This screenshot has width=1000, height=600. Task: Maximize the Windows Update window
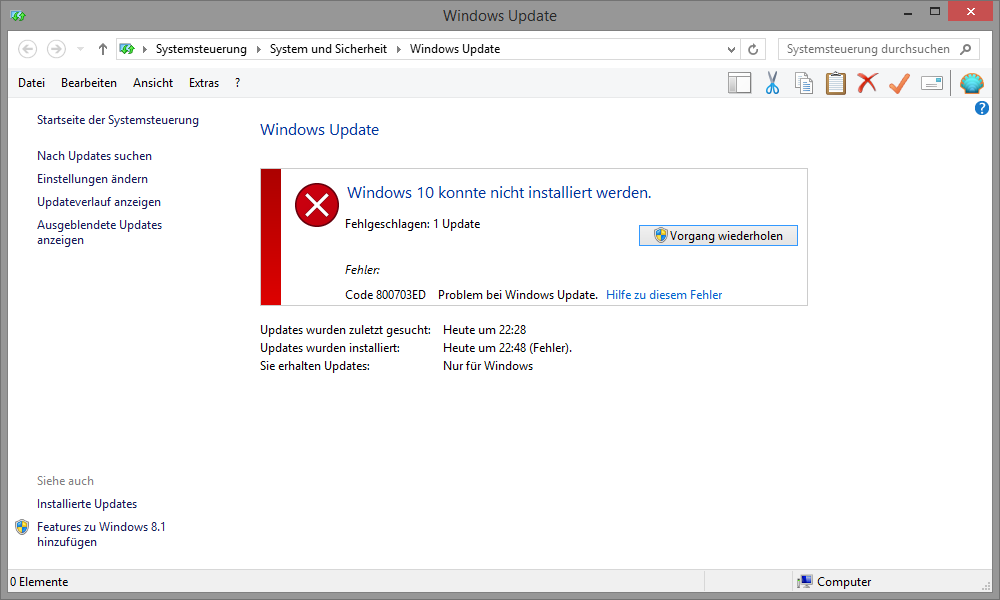pyautogui.click(x=935, y=12)
